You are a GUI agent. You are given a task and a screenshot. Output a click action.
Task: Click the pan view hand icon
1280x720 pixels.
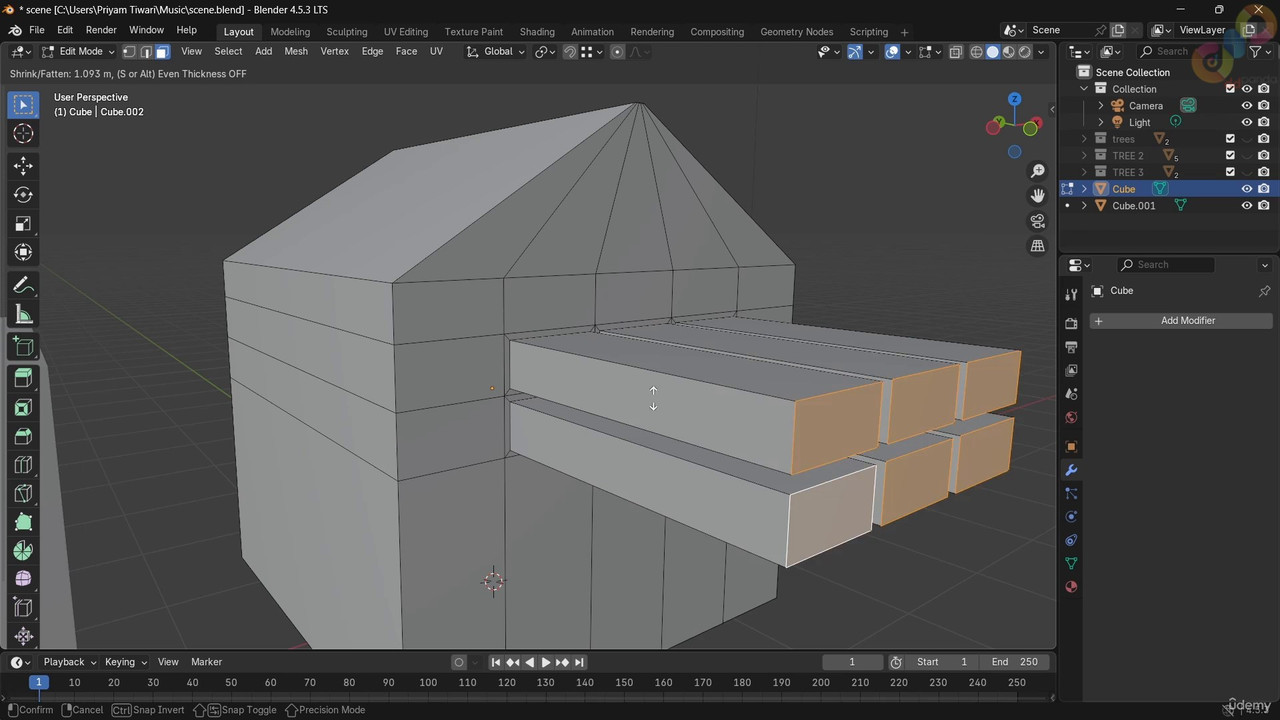pyautogui.click(x=1038, y=196)
